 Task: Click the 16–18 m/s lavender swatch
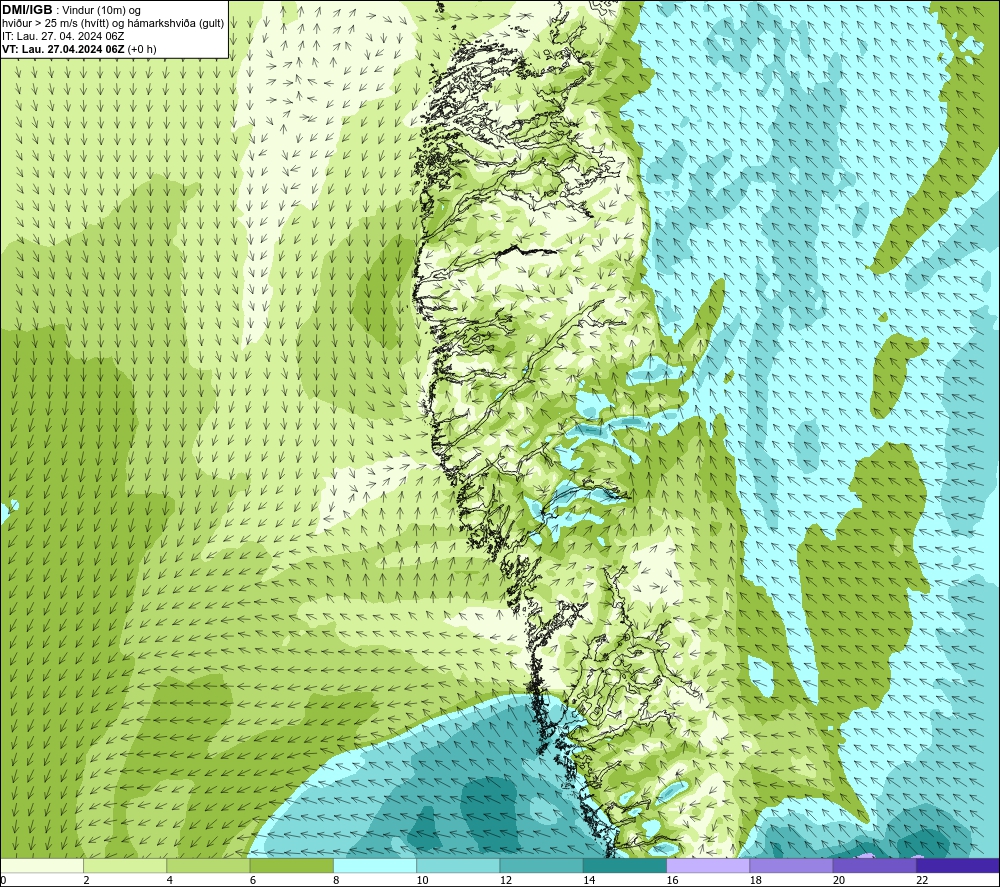pyautogui.click(x=708, y=866)
